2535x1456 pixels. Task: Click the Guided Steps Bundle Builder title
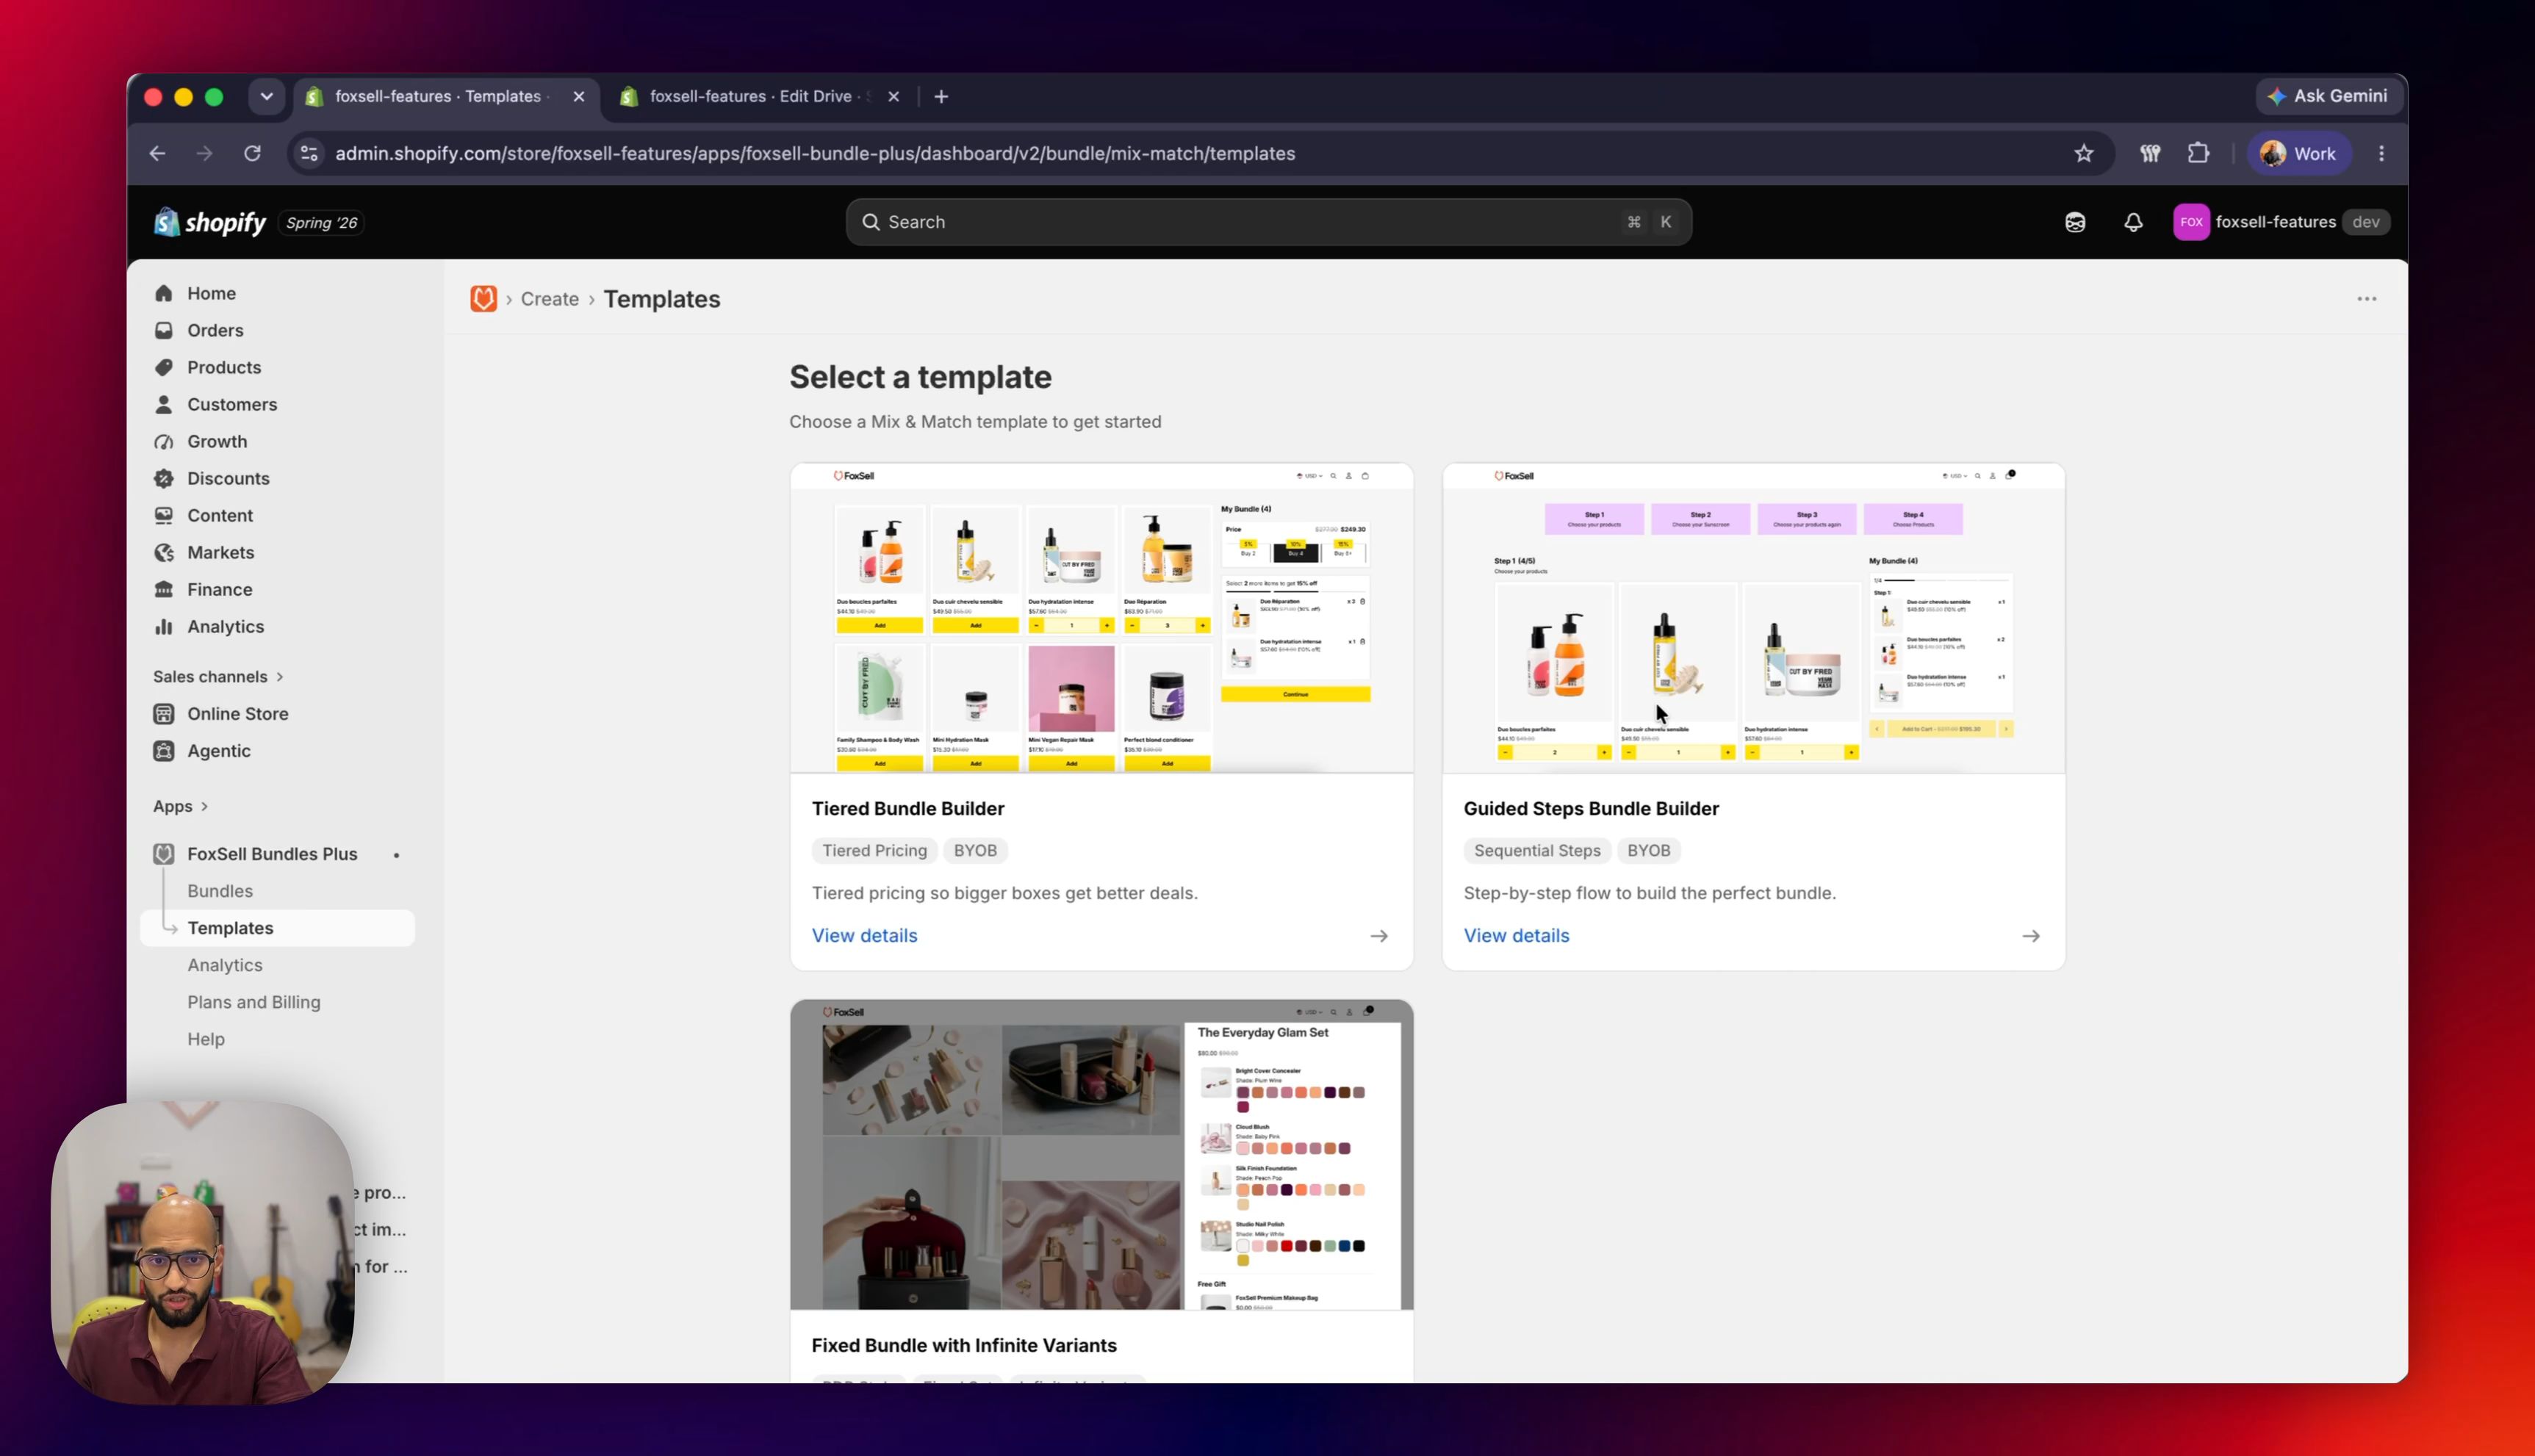1591,808
